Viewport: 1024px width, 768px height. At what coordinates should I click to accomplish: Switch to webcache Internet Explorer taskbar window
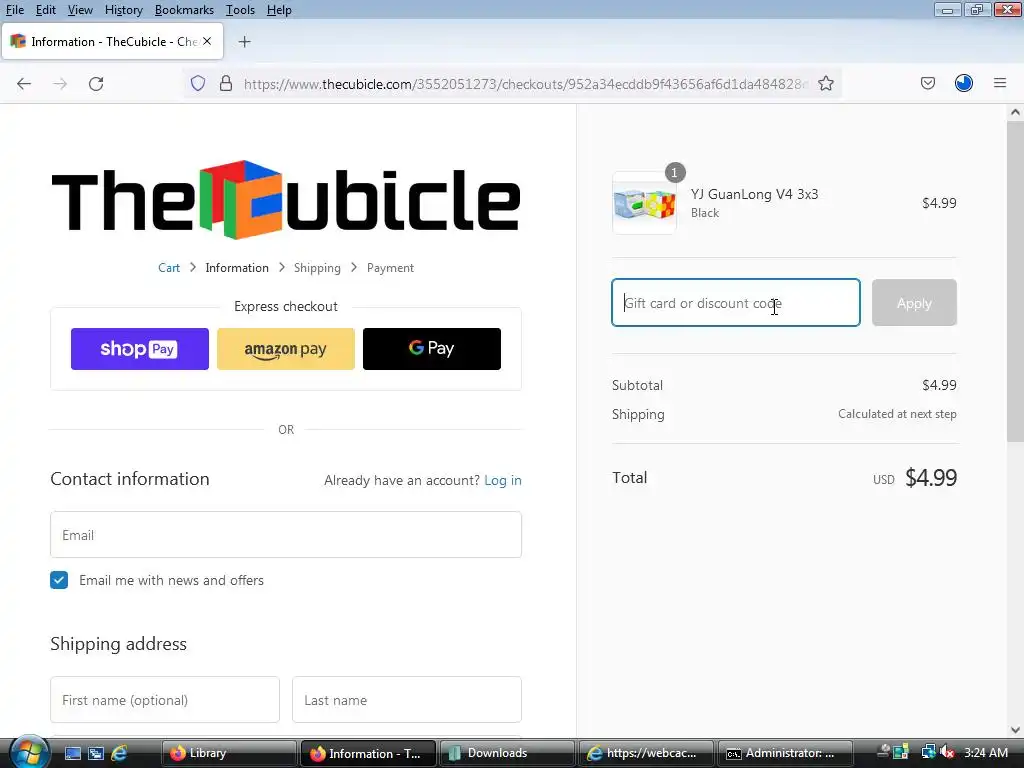click(x=646, y=753)
